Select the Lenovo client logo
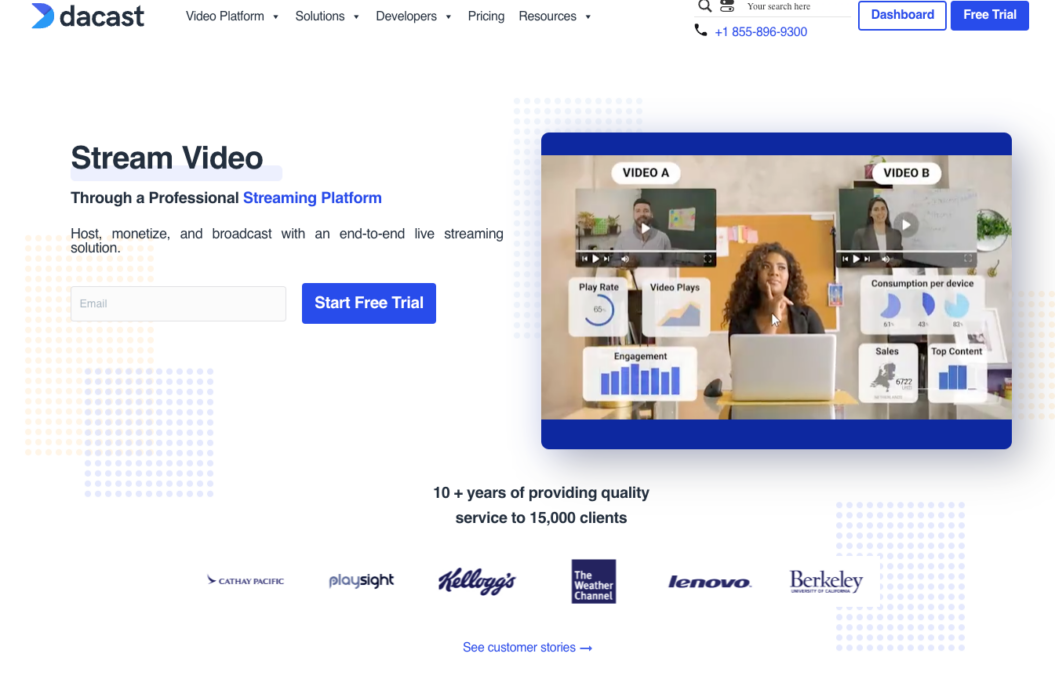This screenshot has height=679, width=1055. coord(709,580)
